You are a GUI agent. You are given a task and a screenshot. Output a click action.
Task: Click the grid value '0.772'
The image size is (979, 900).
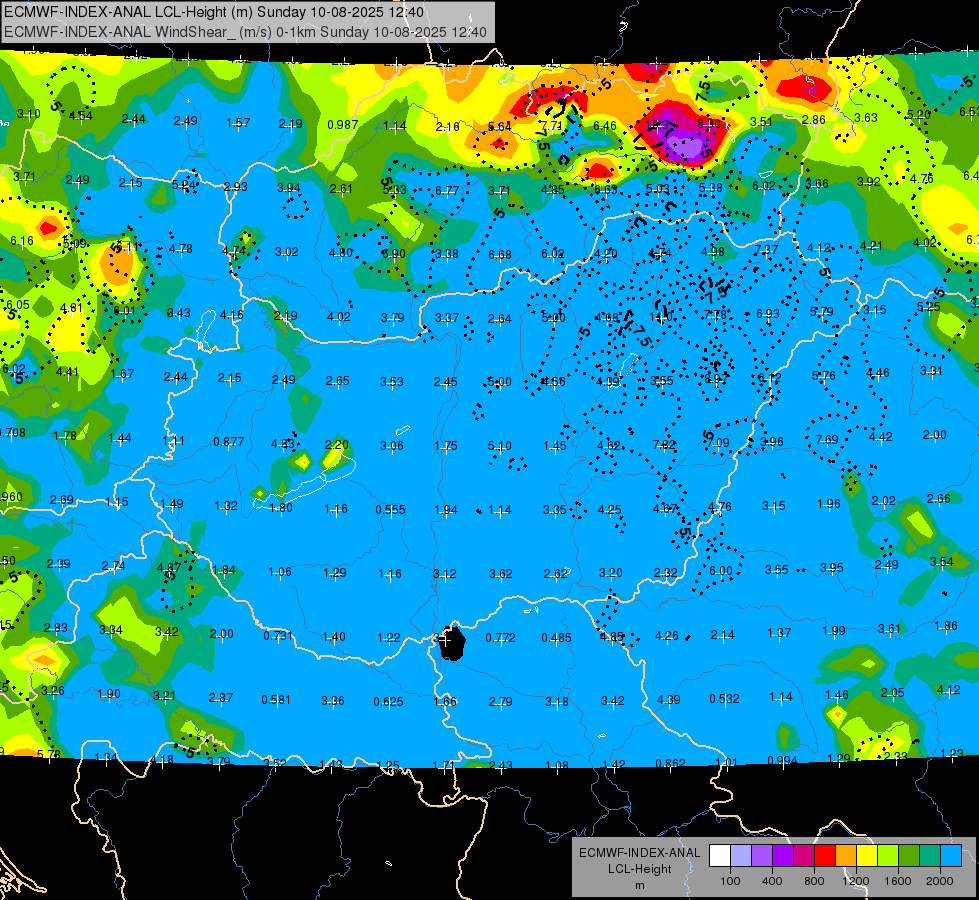[500, 638]
